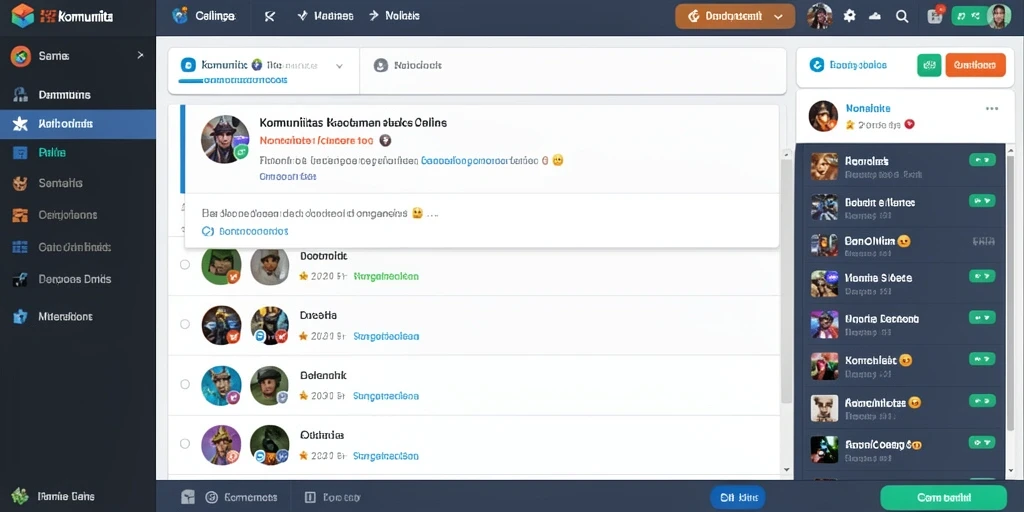Screen dimensions: 1024x512
Task: Select the radio button for Delenahk row
Action: (185, 384)
